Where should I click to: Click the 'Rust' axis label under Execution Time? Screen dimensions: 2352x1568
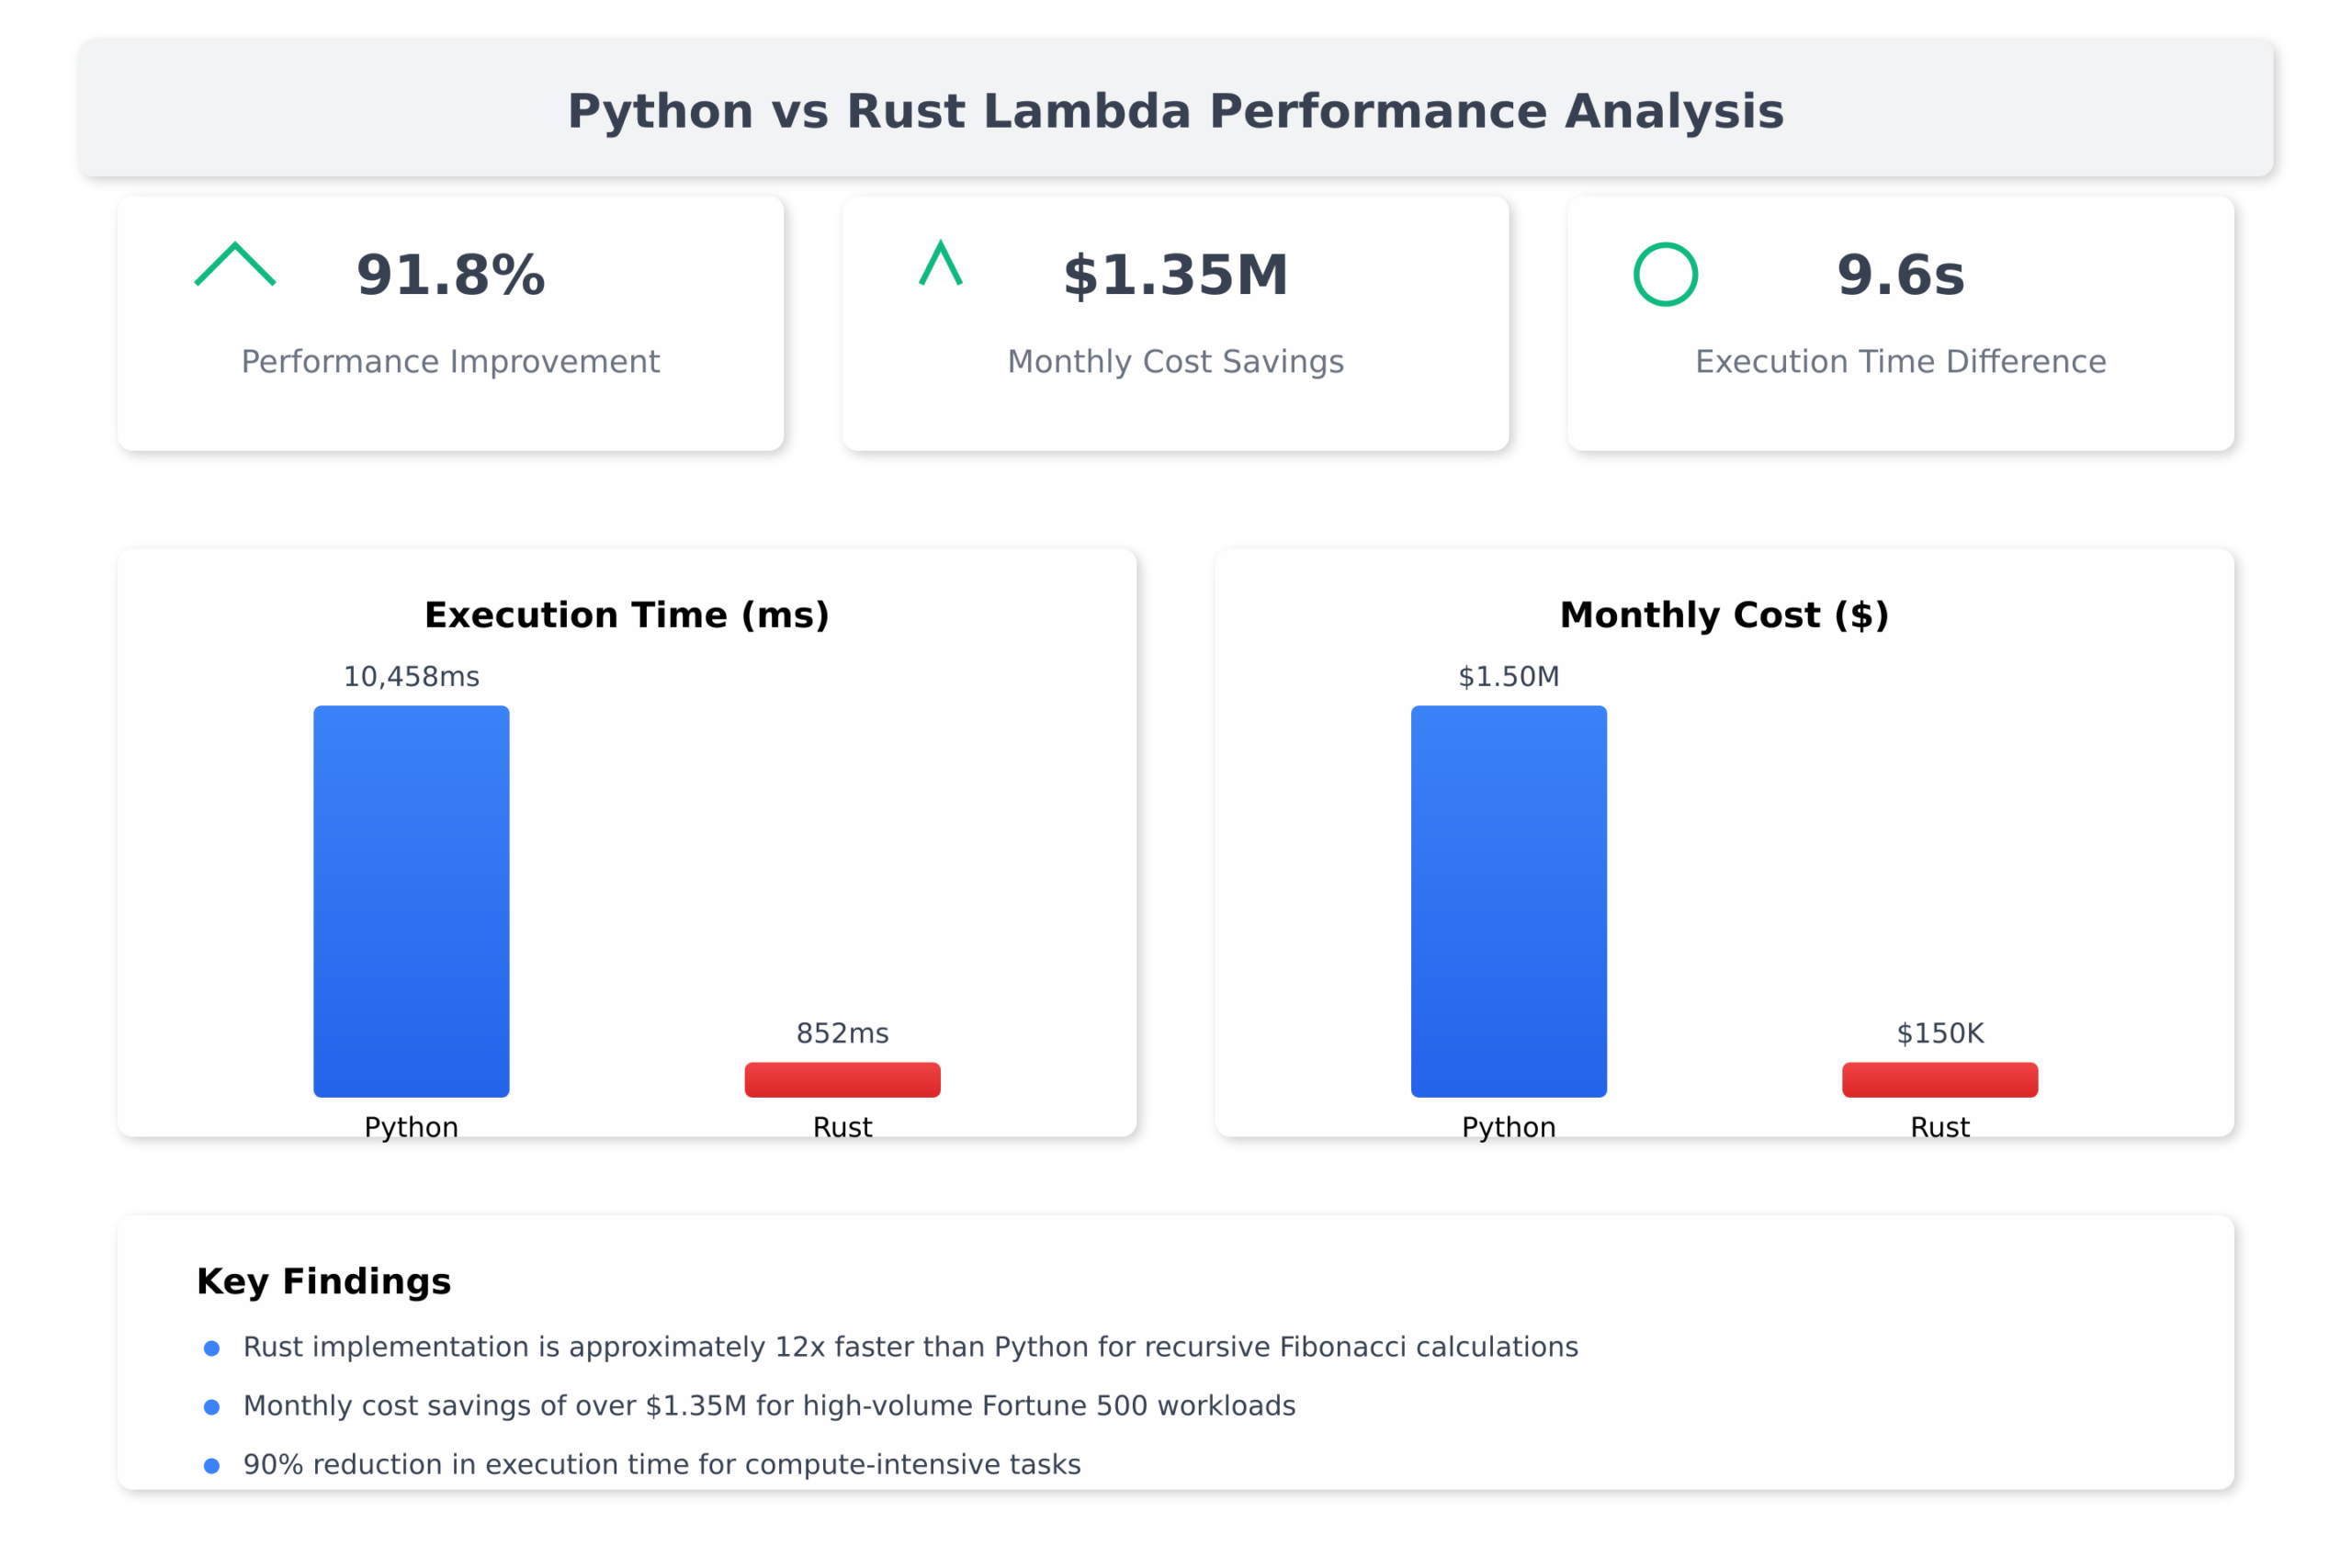pos(843,1128)
